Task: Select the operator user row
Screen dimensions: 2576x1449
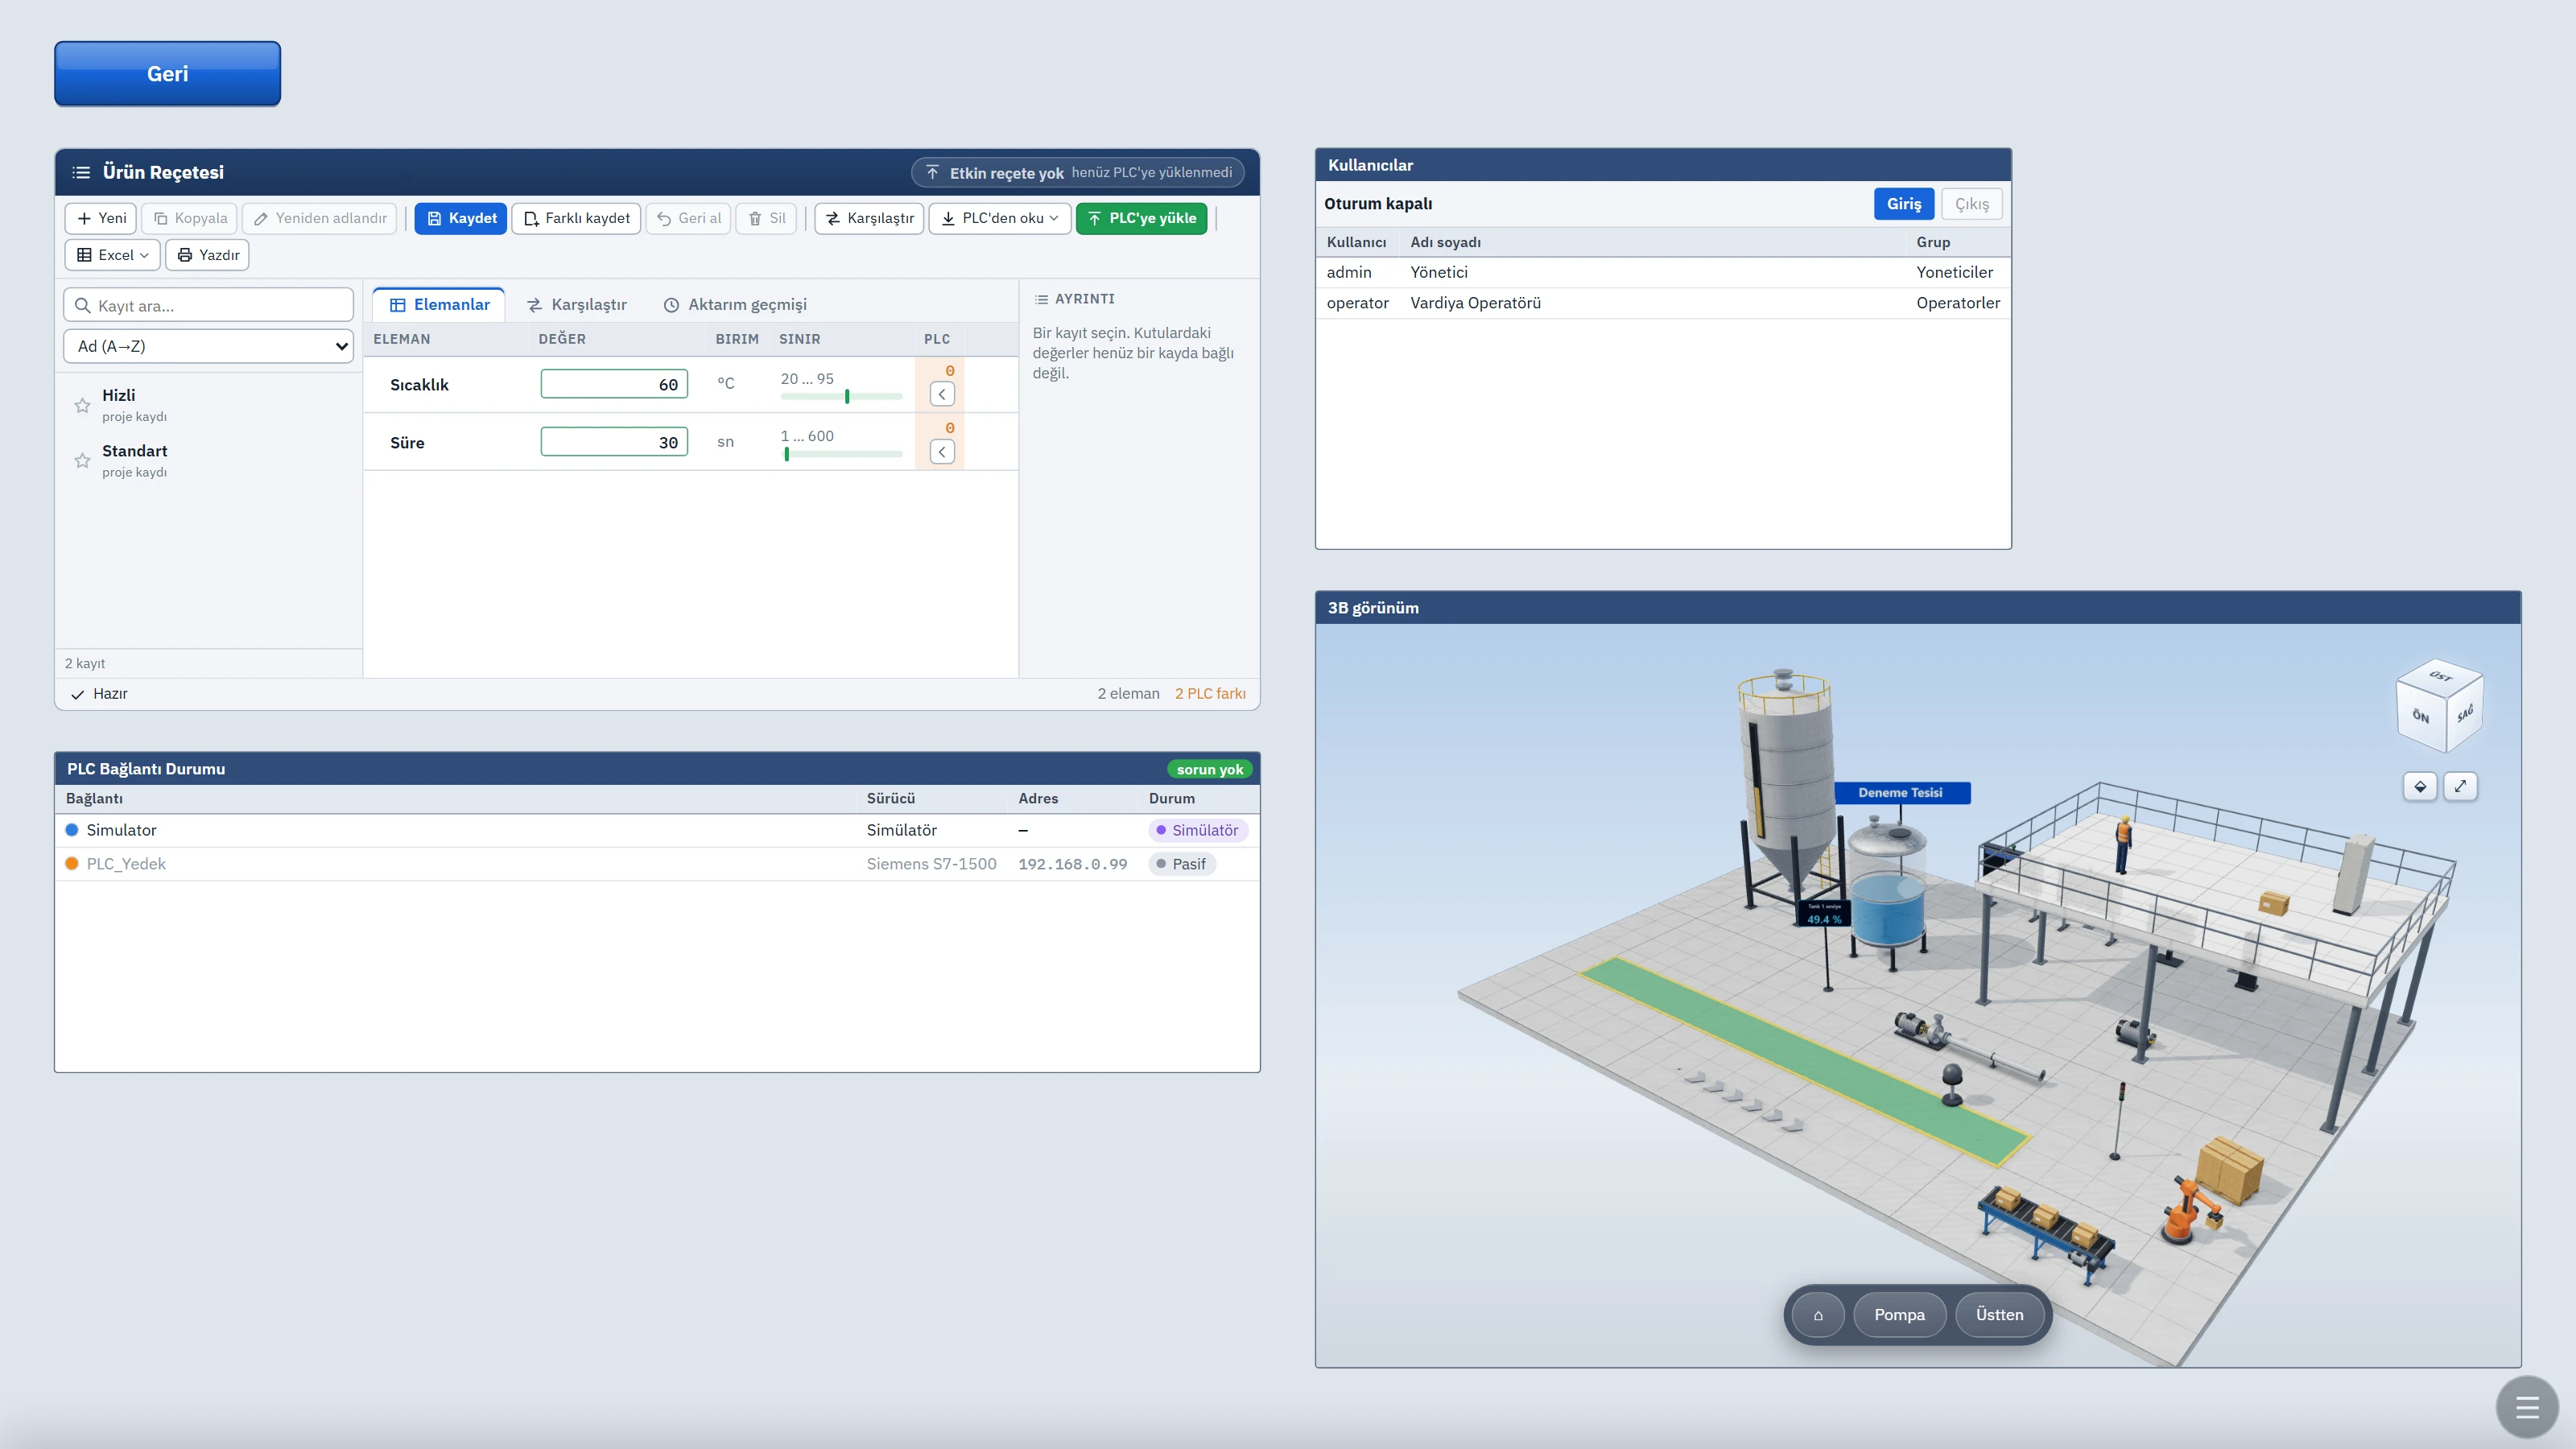Action: (1663, 303)
